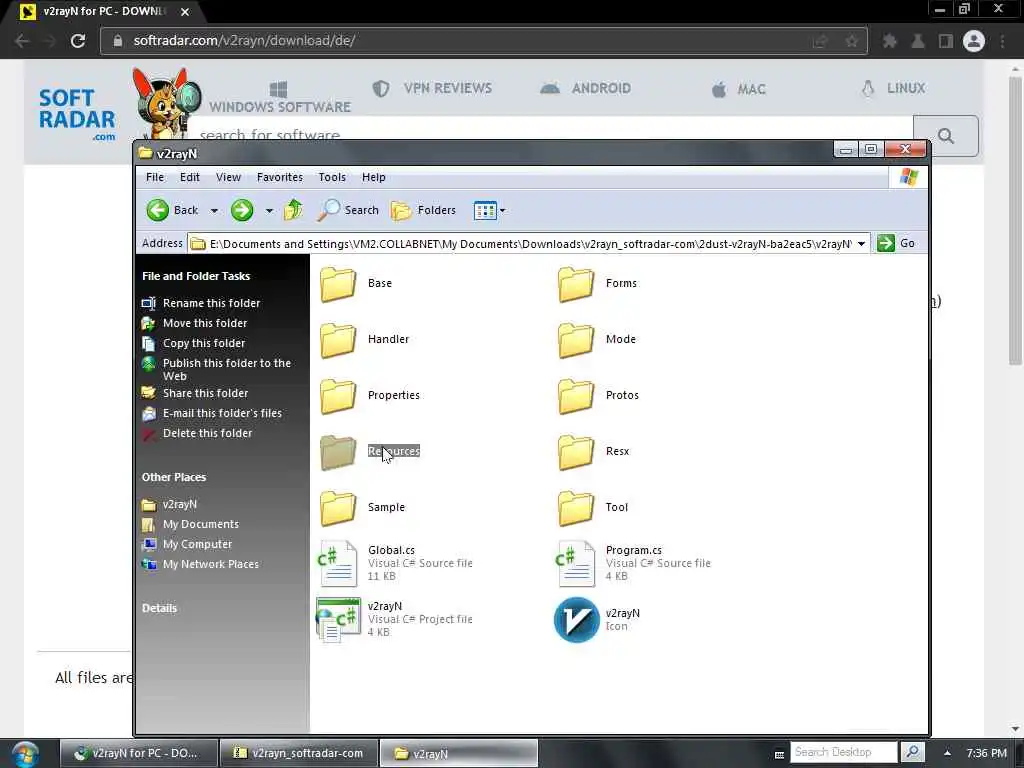This screenshot has width=1024, height=768.
Task: Select the Handler folder icon
Action: [x=338, y=340]
